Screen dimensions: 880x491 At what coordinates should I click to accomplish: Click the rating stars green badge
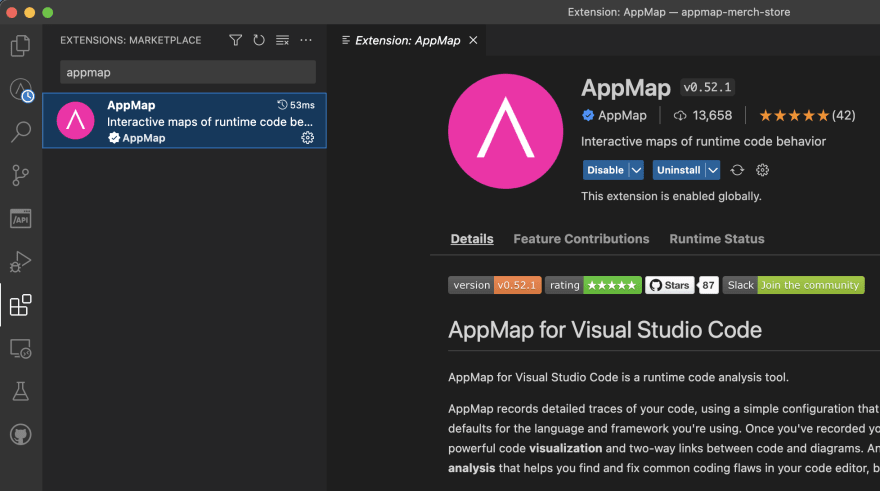[x=593, y=285]
